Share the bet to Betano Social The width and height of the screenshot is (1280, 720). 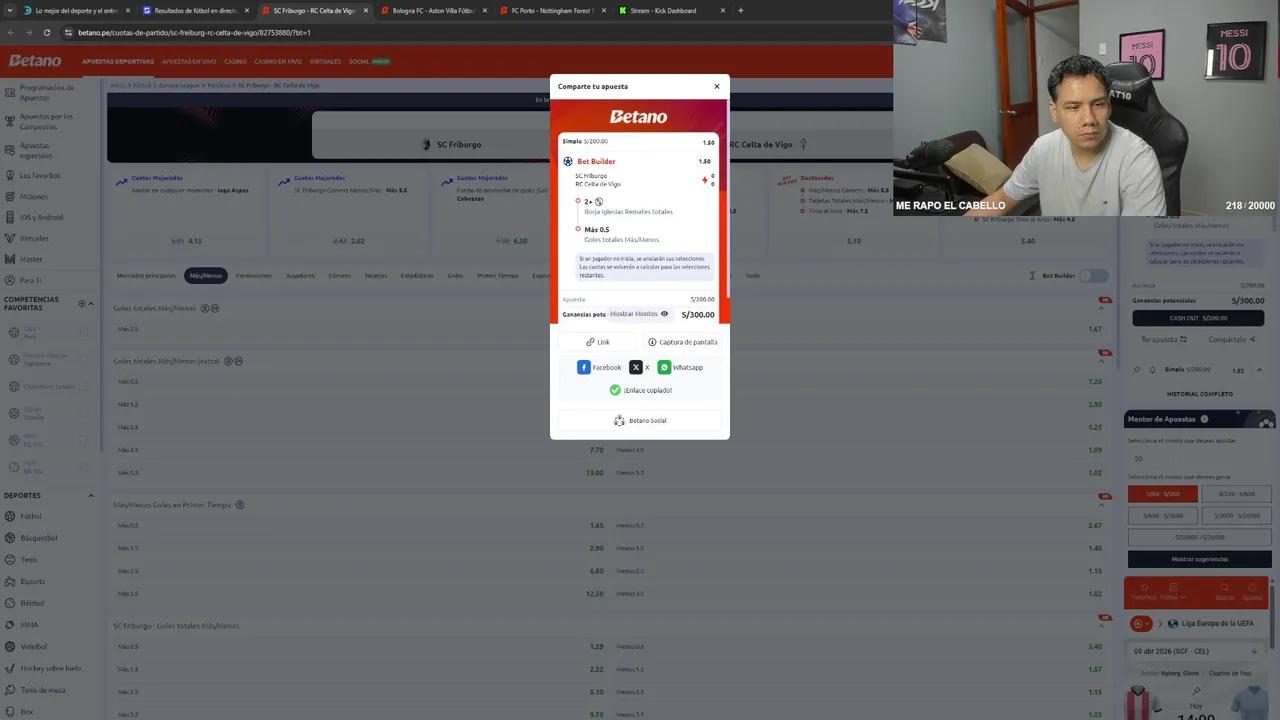click(640, 420)
